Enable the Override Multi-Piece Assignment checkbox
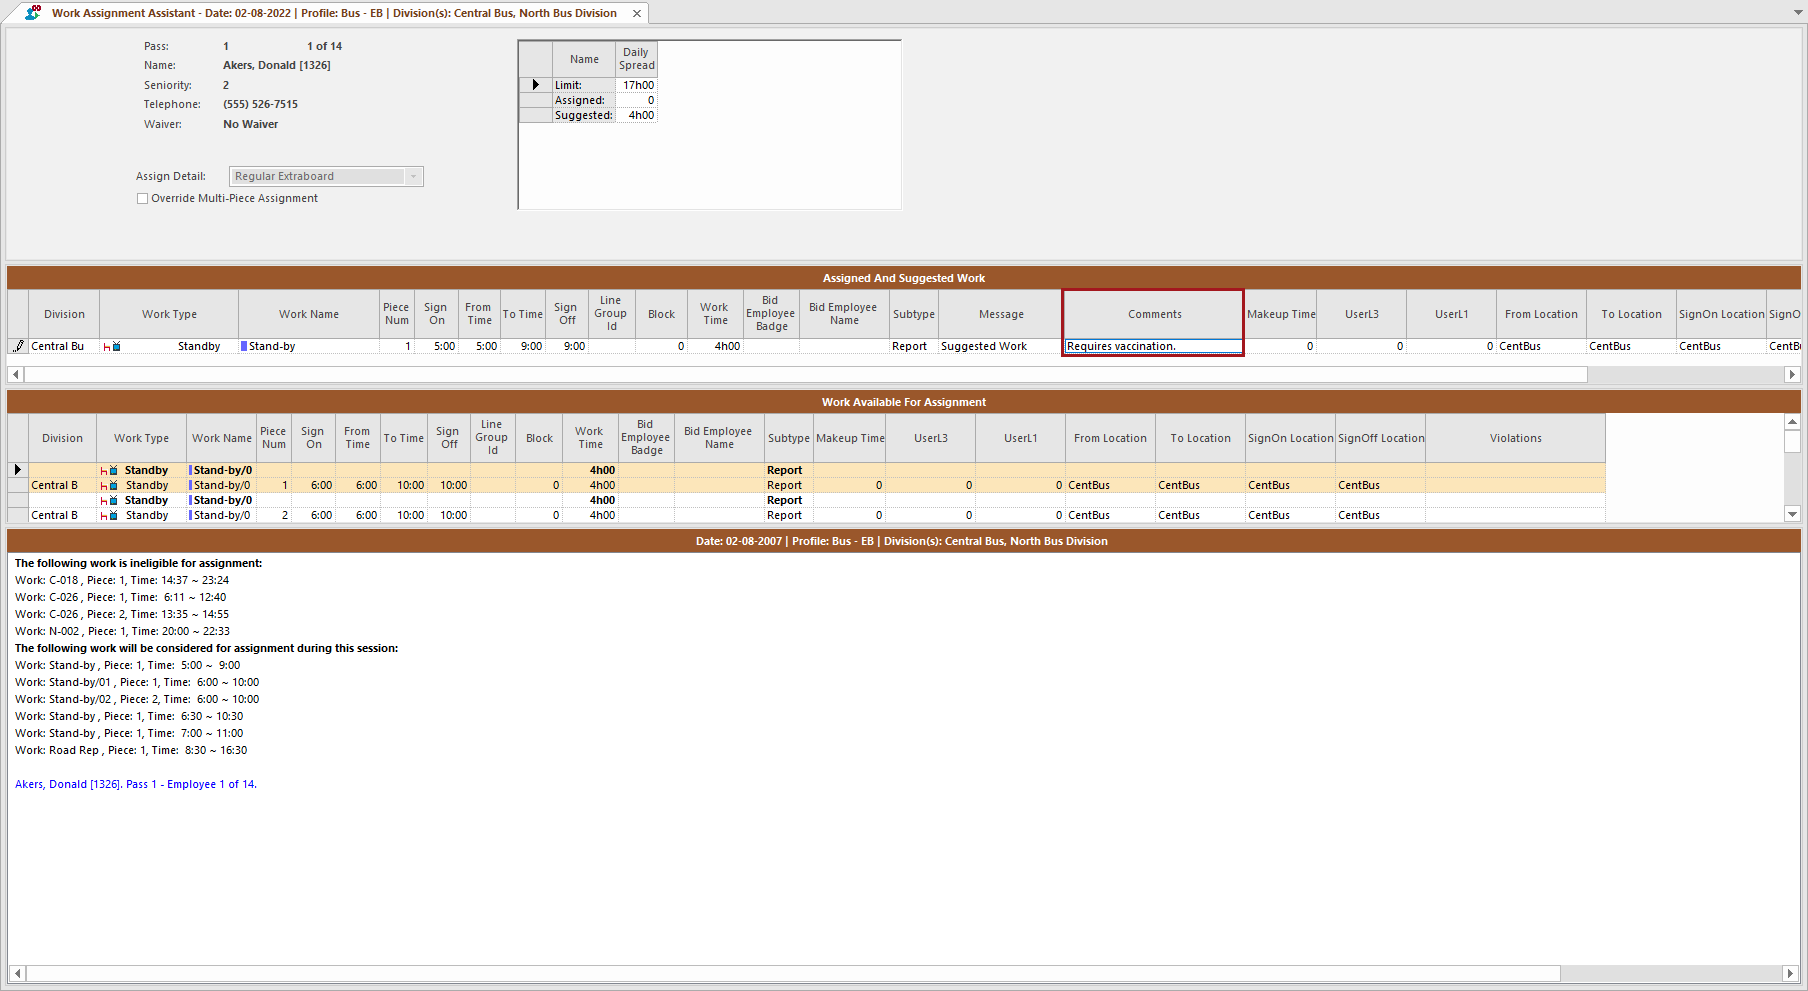The width and height of the screenshot is (1808, 991). tap(143, 198)
